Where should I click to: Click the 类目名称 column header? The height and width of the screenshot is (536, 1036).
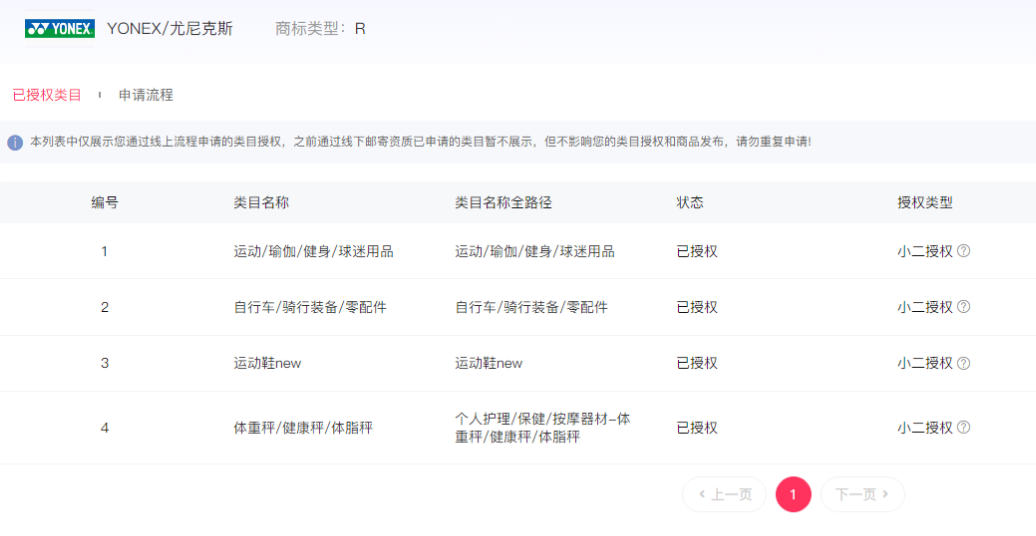tap(262, 202)
